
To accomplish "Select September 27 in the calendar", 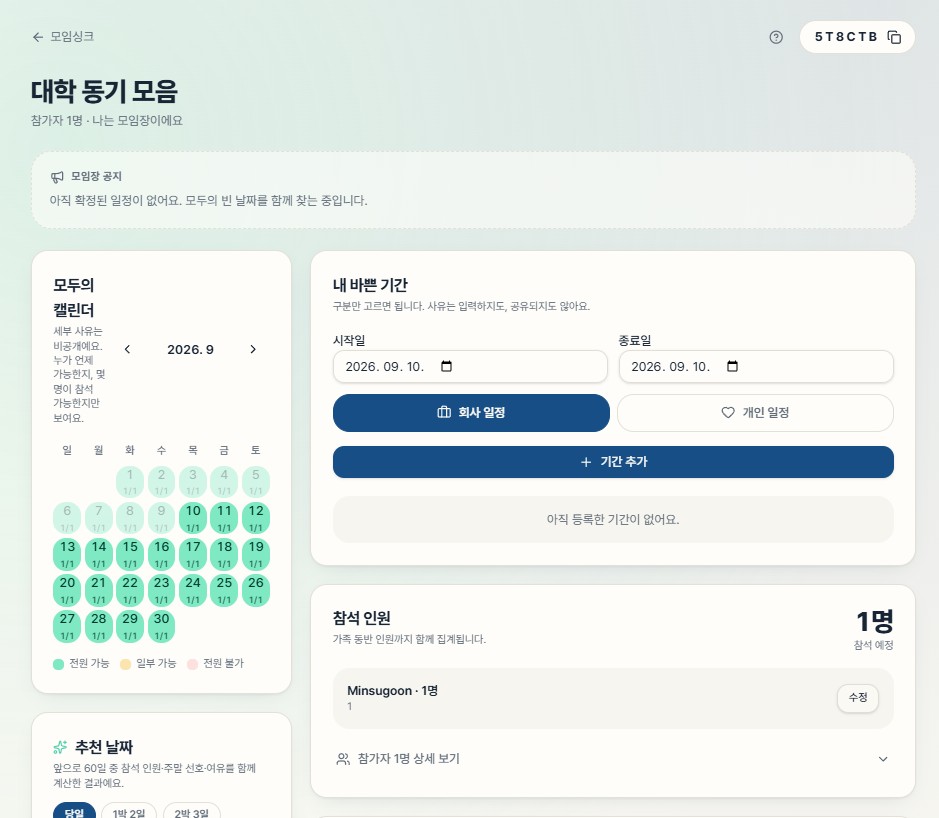I will point(68,626).
